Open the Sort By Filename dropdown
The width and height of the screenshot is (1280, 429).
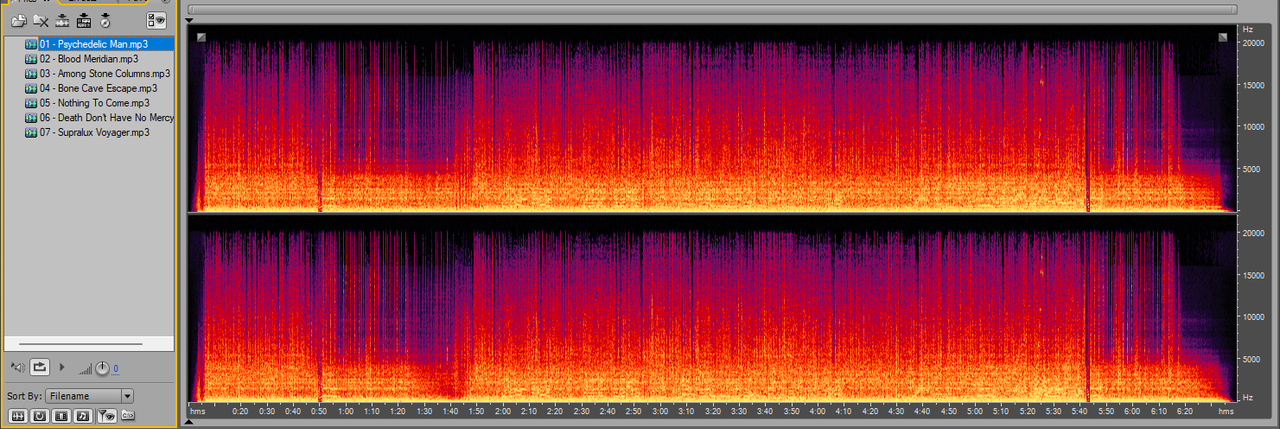(89, 396)
